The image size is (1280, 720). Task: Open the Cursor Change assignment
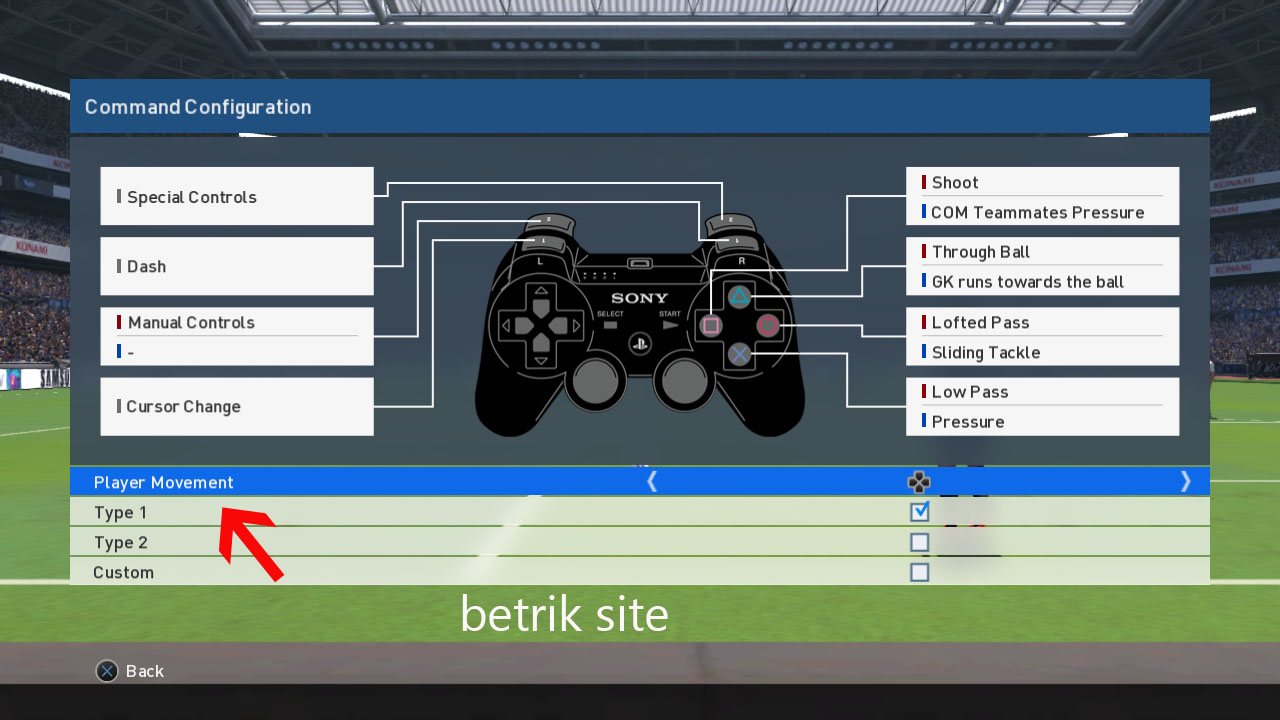pos(237,406)
